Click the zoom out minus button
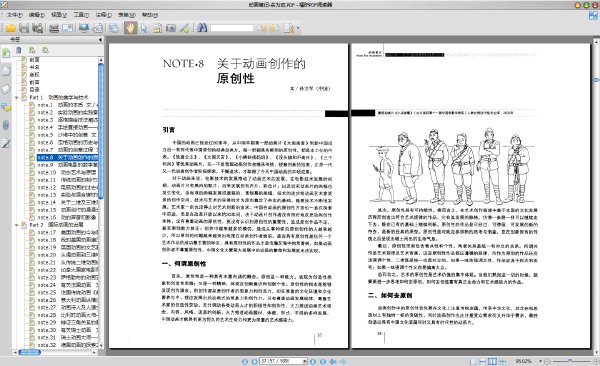The width and height of the screenshot is (600, 366). click(x=547, y=361)
